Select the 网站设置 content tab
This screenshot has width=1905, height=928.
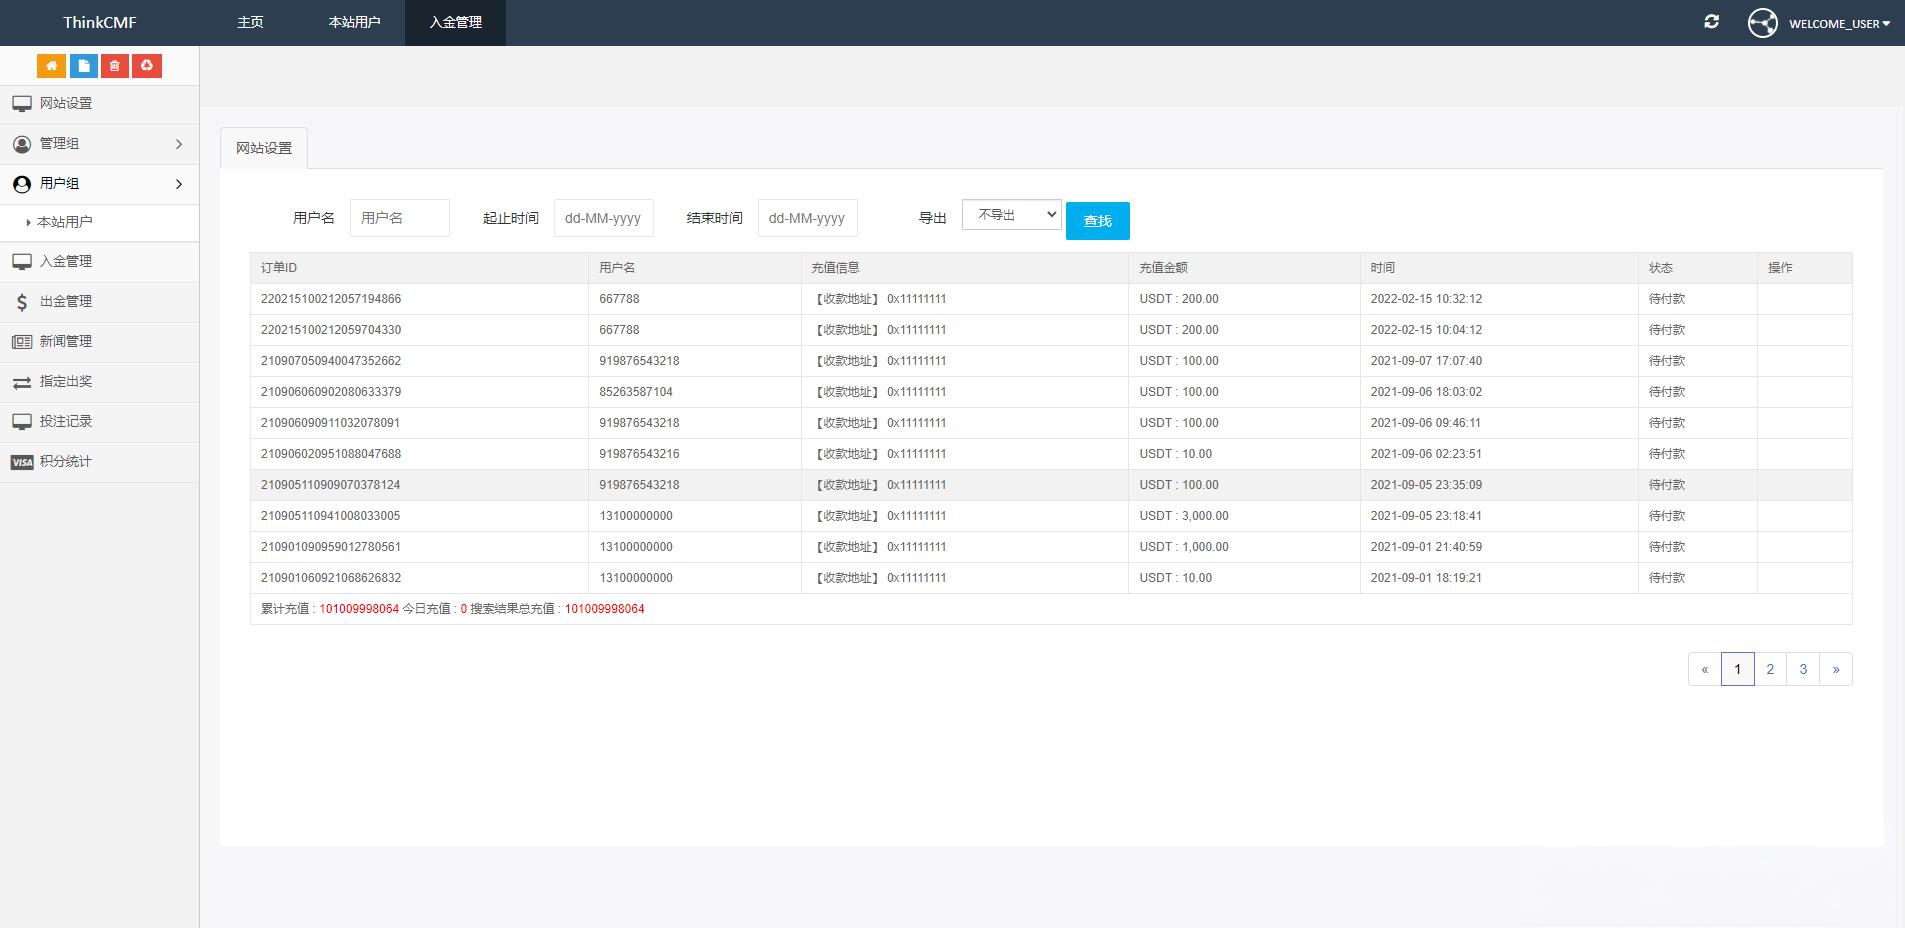click(x=264, y=148)
